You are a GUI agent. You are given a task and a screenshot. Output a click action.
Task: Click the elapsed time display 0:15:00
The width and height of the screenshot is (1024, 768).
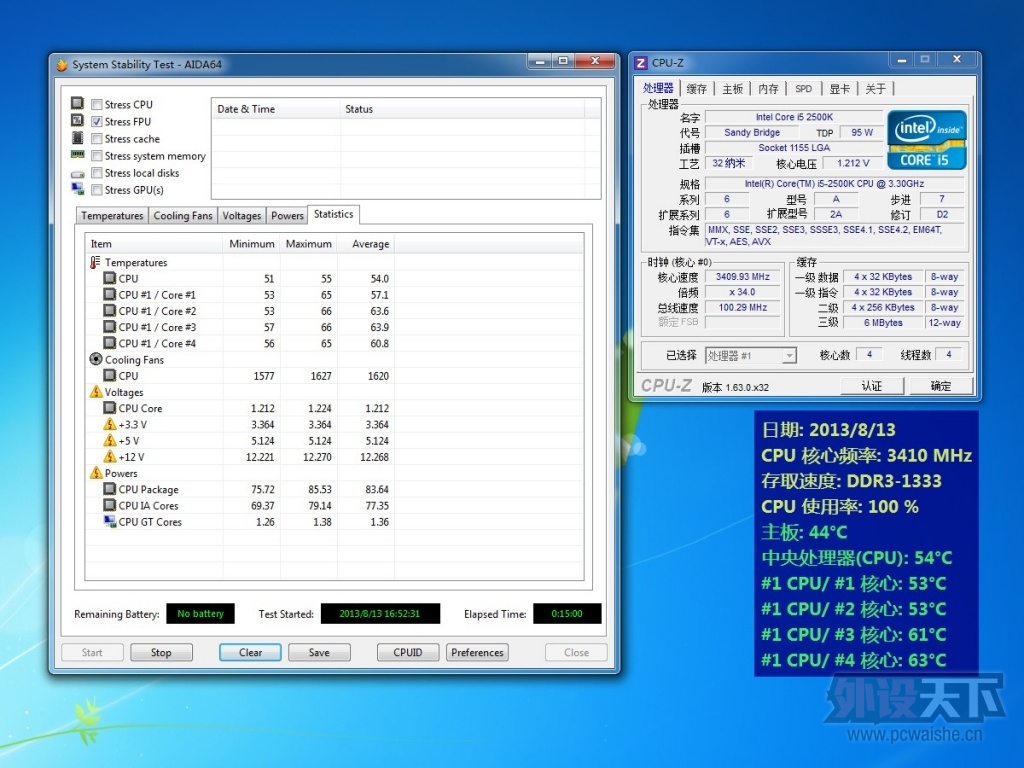[567, 614]
